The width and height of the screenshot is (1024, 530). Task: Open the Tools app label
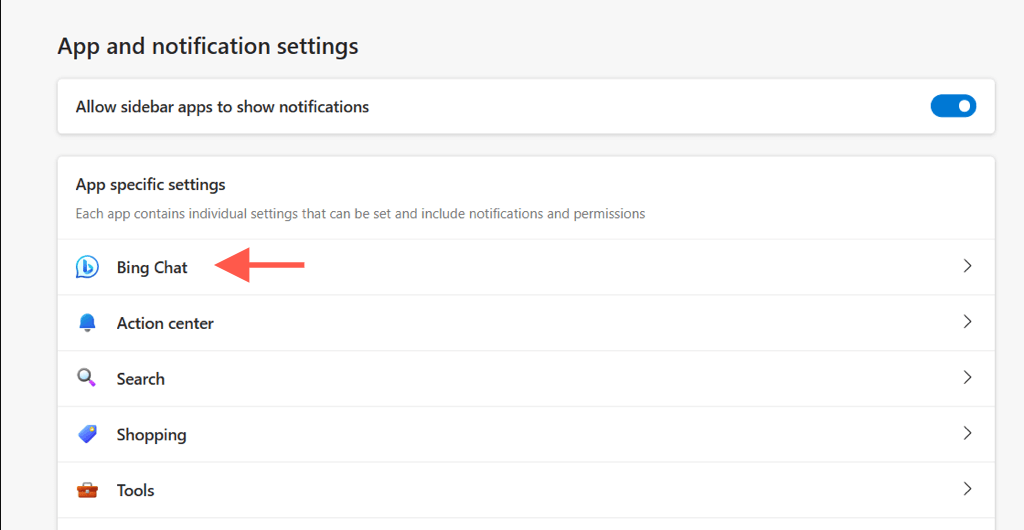135,491
